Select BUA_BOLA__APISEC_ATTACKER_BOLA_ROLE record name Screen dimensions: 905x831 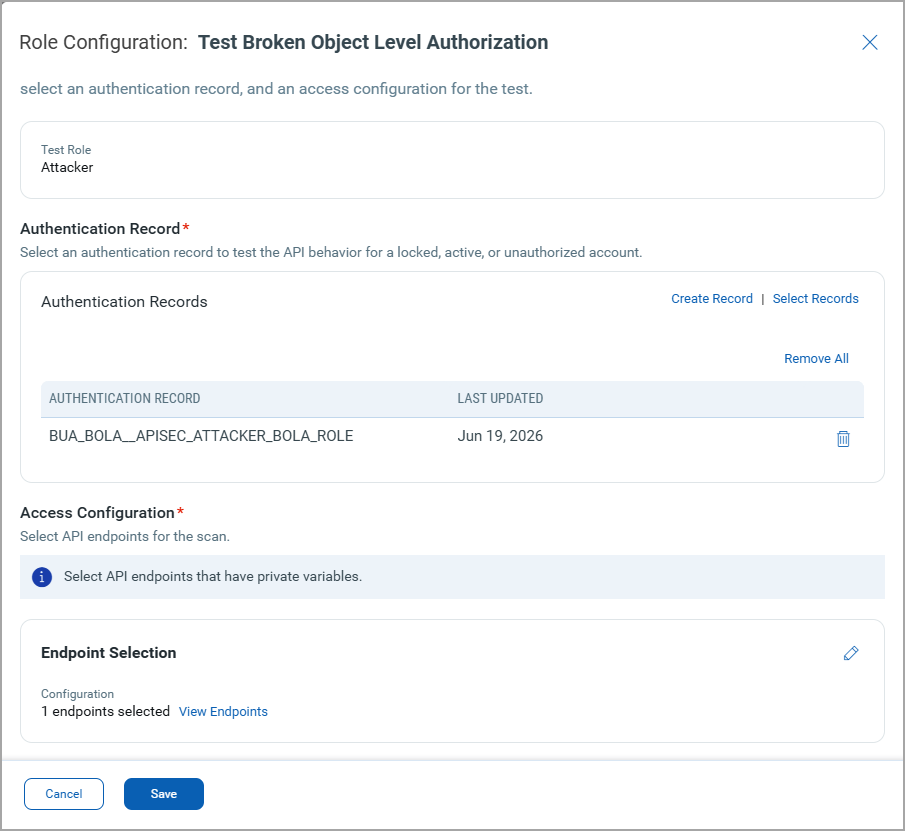click(201, 436)
